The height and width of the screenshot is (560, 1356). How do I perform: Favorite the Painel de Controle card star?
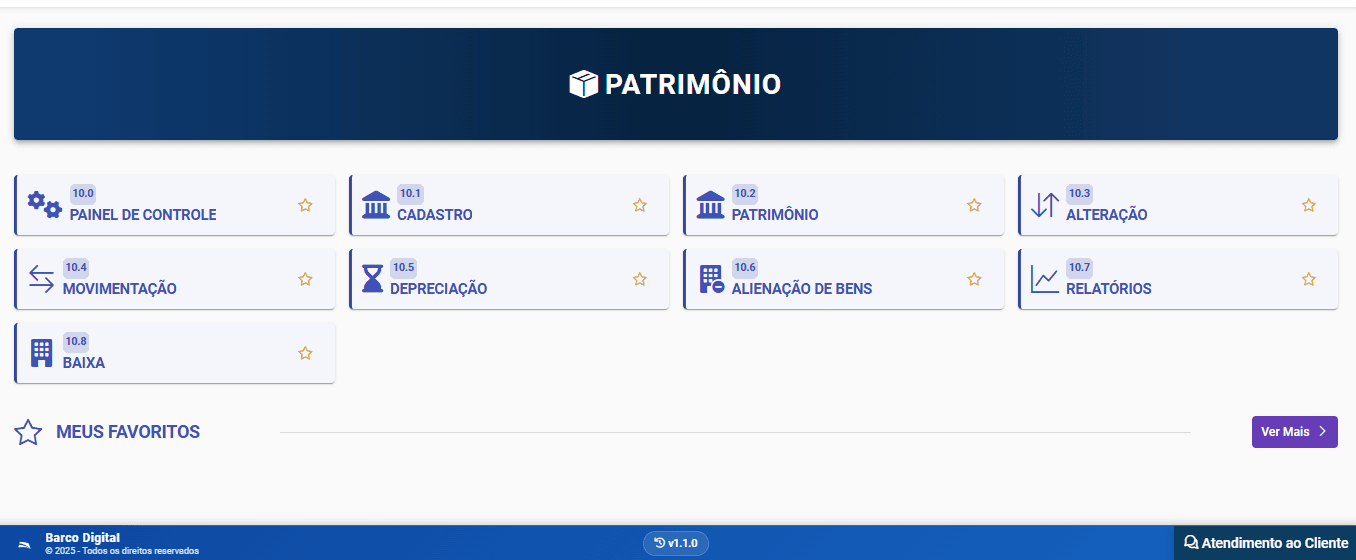tap(305, 205)
